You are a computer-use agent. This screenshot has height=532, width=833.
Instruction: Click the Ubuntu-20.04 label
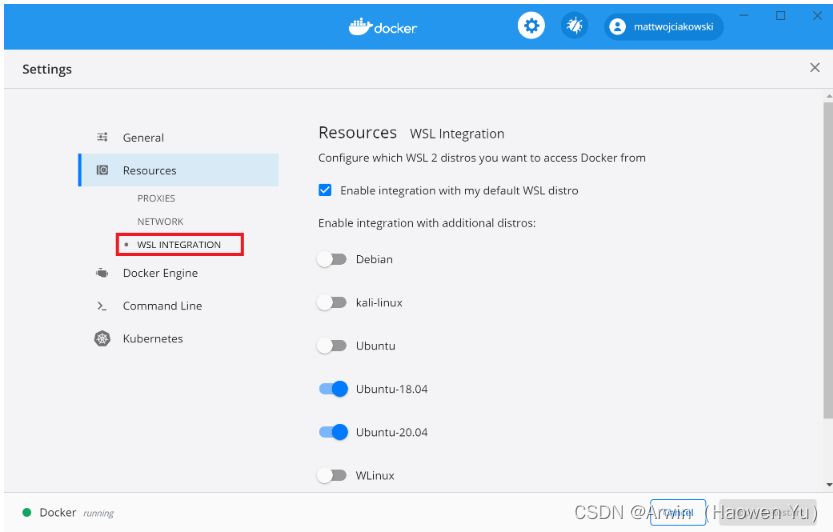click(x=392, y=432)
